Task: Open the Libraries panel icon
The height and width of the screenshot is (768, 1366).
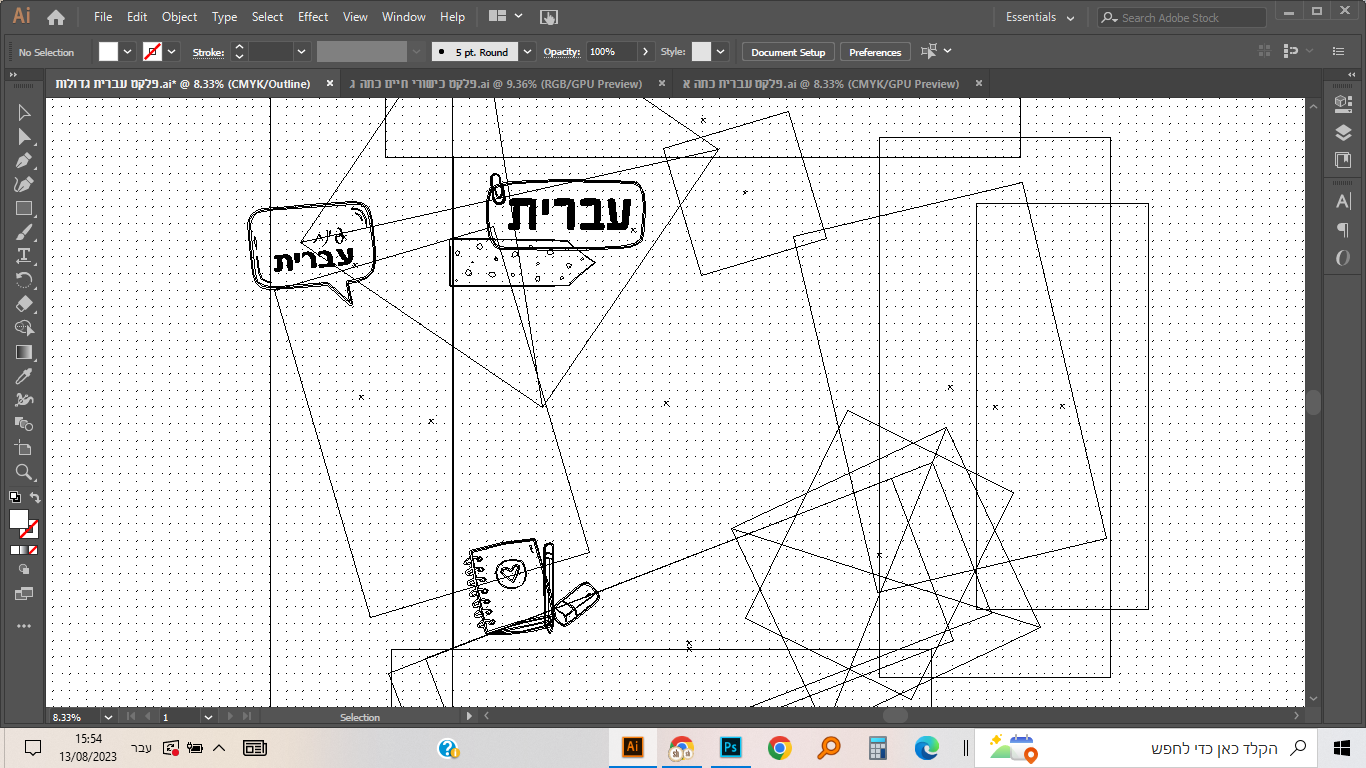Action: [1343, 159]
